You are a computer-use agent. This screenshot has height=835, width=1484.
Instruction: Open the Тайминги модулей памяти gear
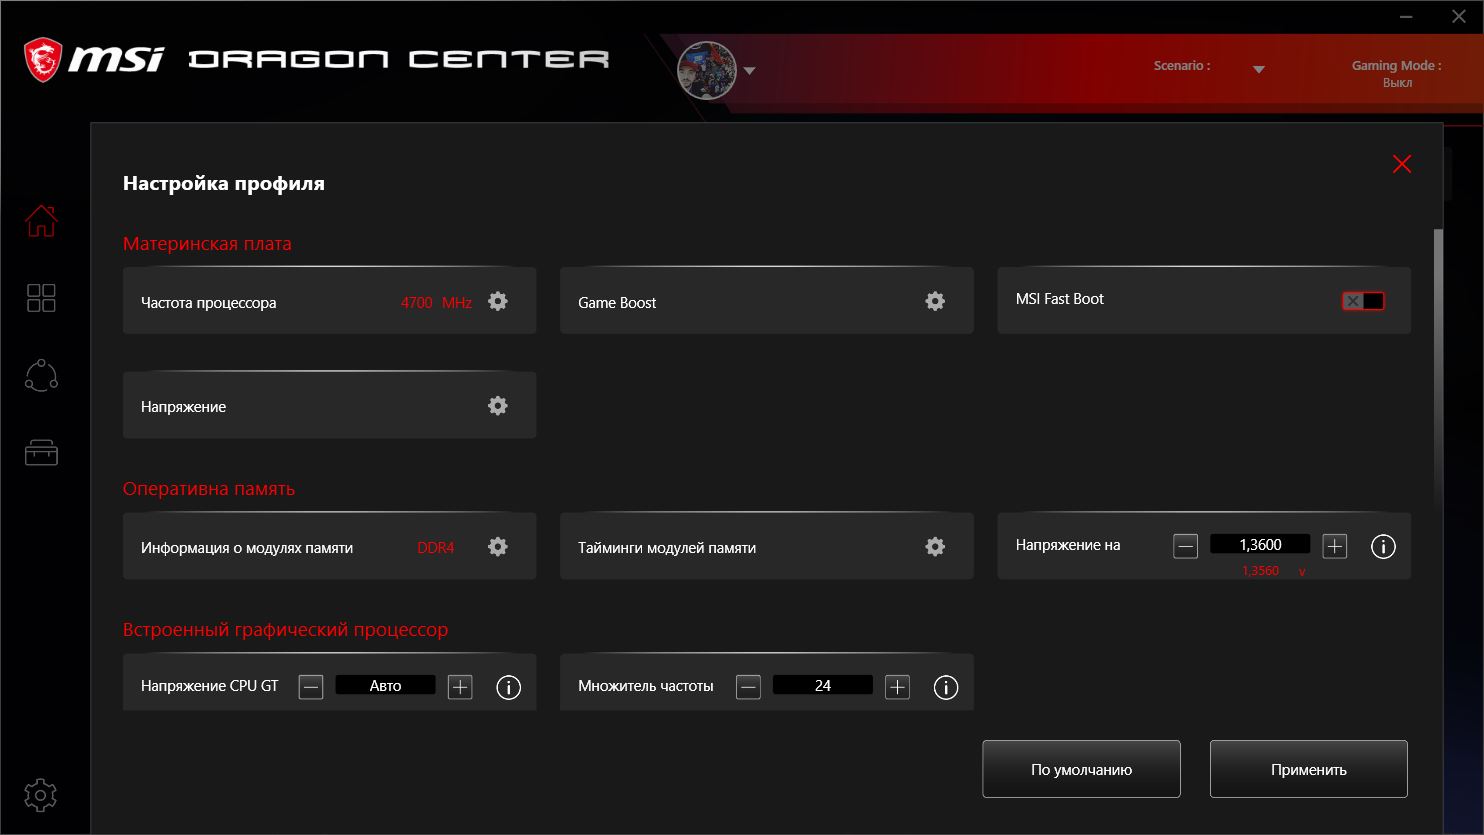click(935, 546)
